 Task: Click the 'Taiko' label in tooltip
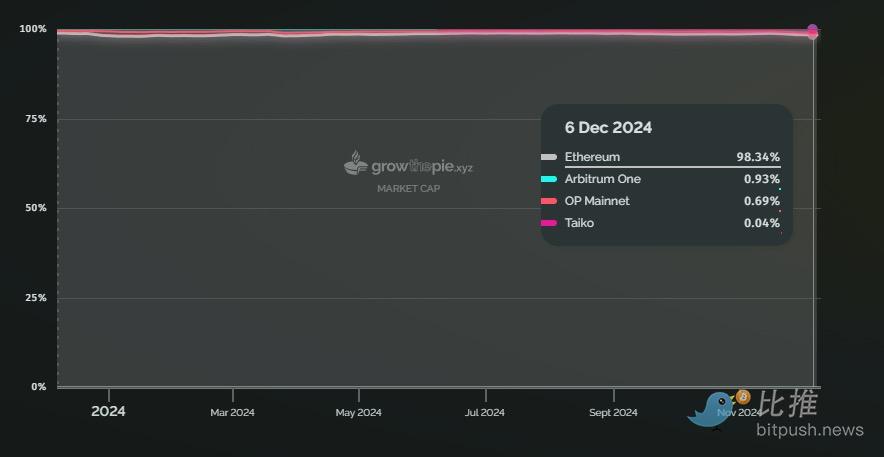[579, 223]
